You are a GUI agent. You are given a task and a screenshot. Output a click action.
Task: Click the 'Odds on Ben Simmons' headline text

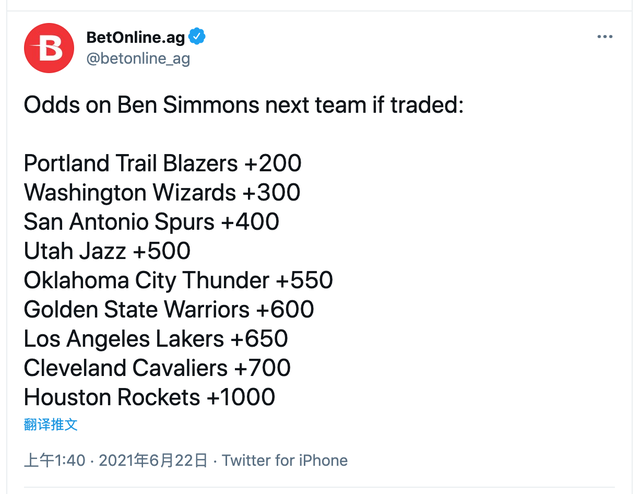(x=244, y=105)
